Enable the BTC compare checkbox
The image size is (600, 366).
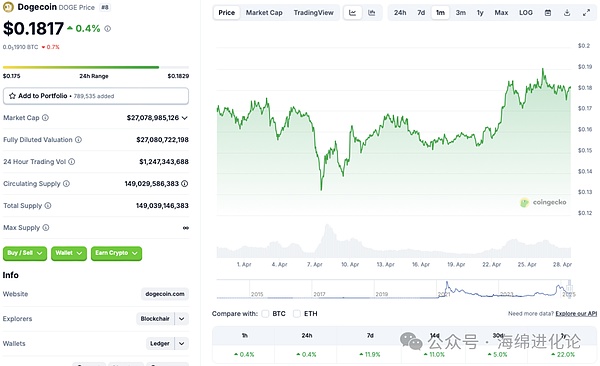pyautogui.click(x=265, y=314)
